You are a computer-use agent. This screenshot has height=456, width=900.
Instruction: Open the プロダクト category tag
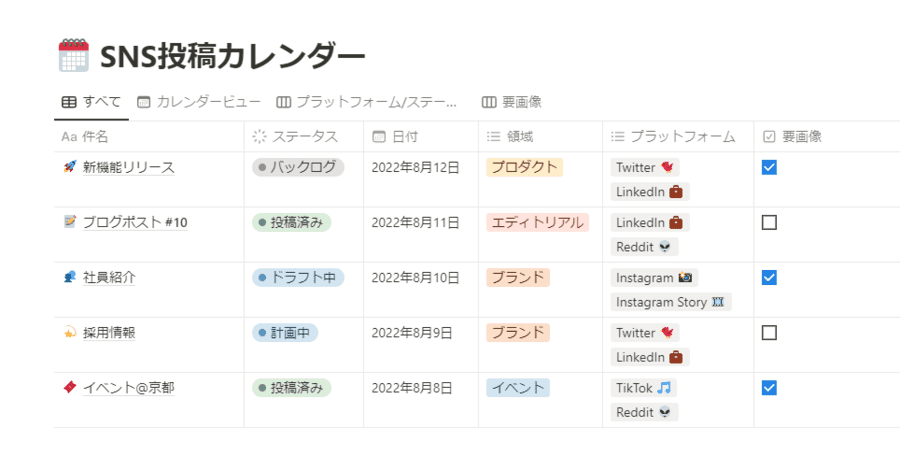(x=525, y=167)
